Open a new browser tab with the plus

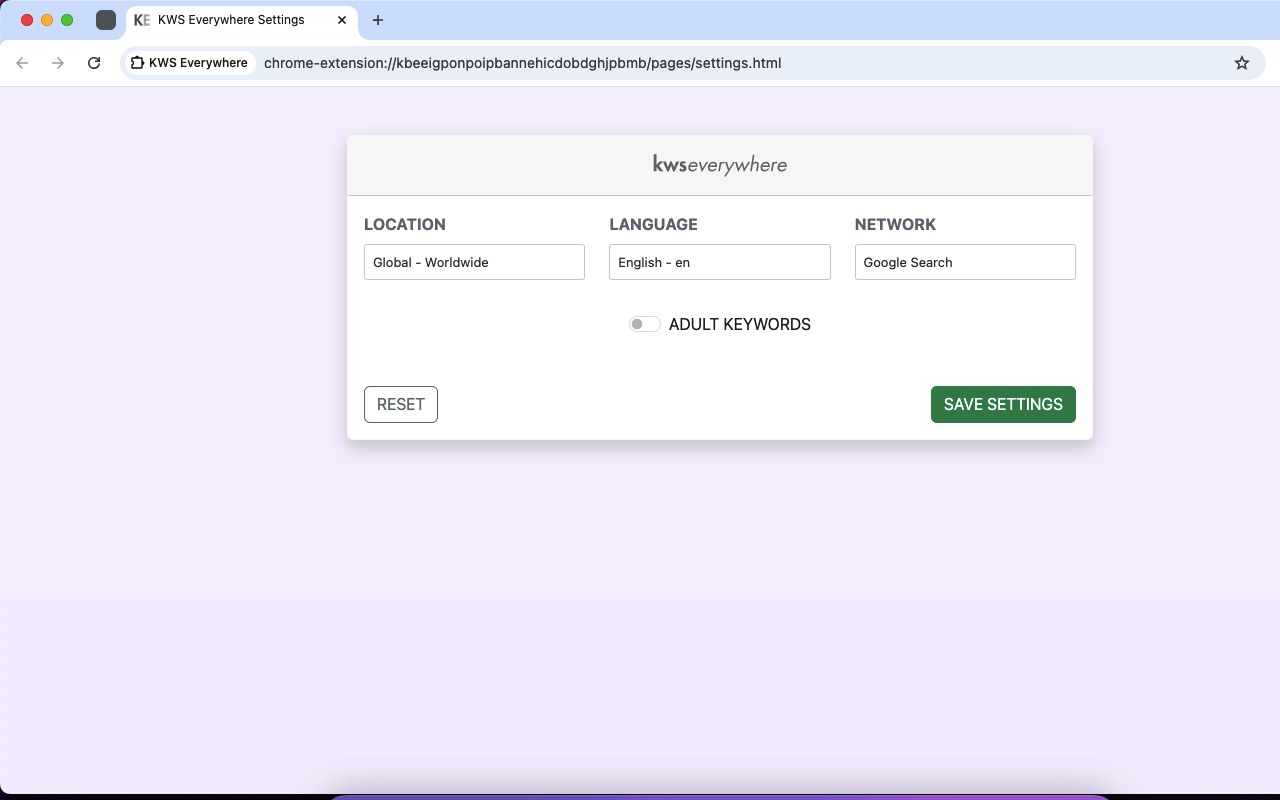[378, 20]
